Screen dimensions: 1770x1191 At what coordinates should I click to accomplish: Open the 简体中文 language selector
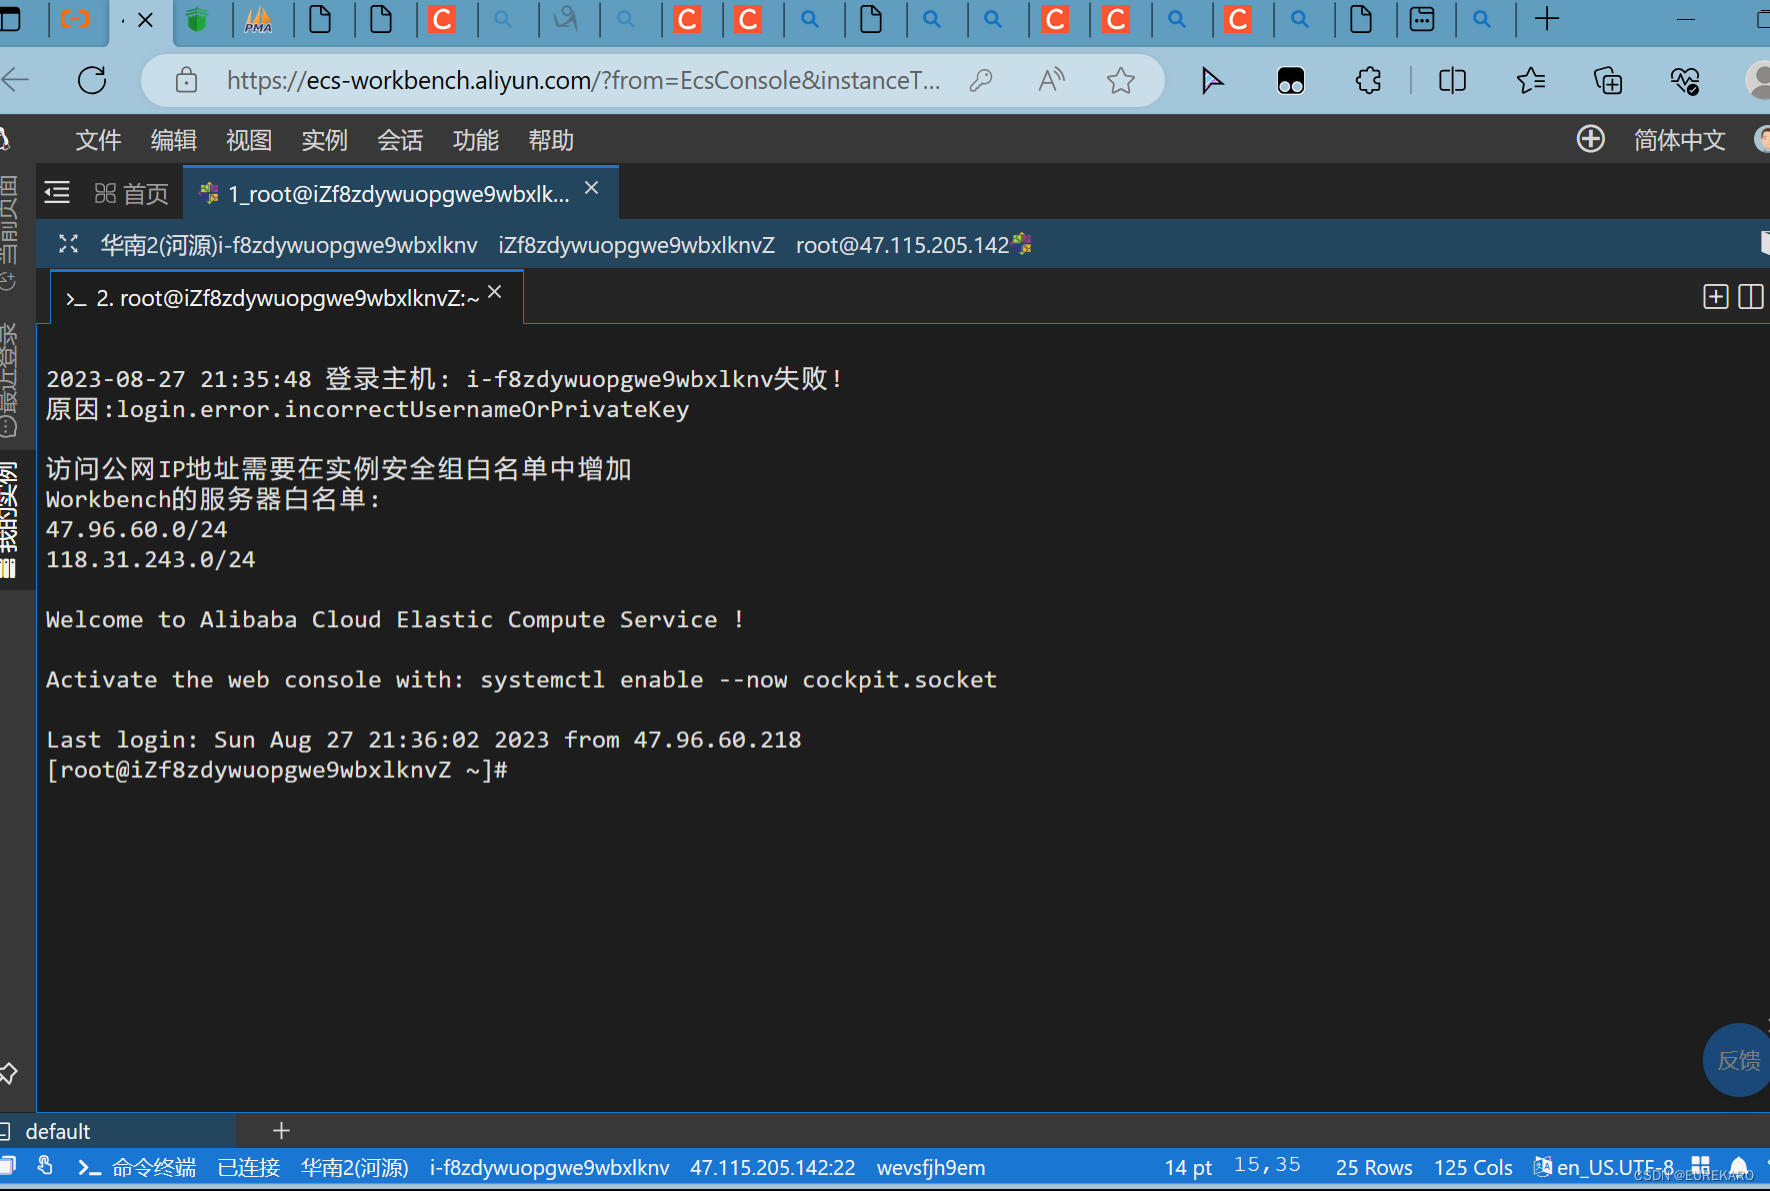[1679, 139]
